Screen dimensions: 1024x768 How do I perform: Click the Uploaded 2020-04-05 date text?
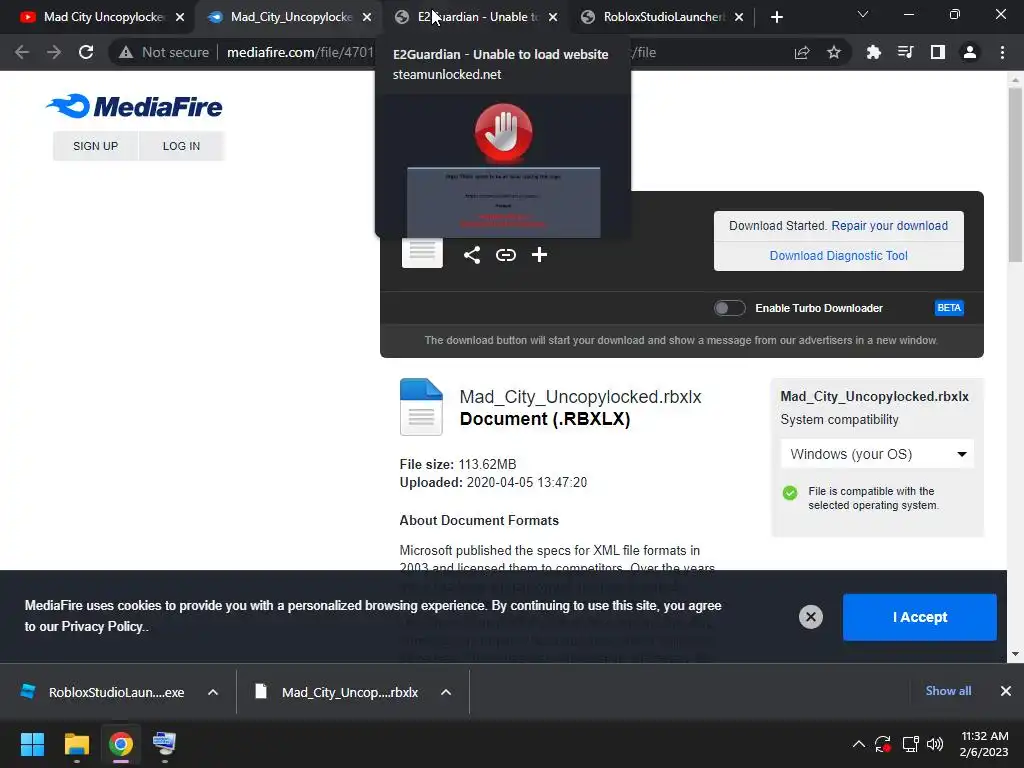pyautogui.click(x=493, y=483)
